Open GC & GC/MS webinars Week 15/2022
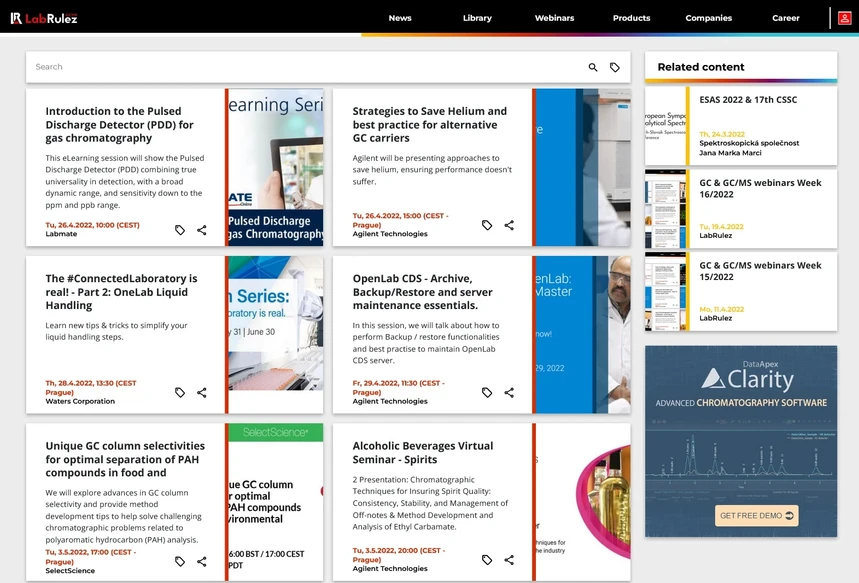This screenshot has height=583, width=859. [760, 271]
